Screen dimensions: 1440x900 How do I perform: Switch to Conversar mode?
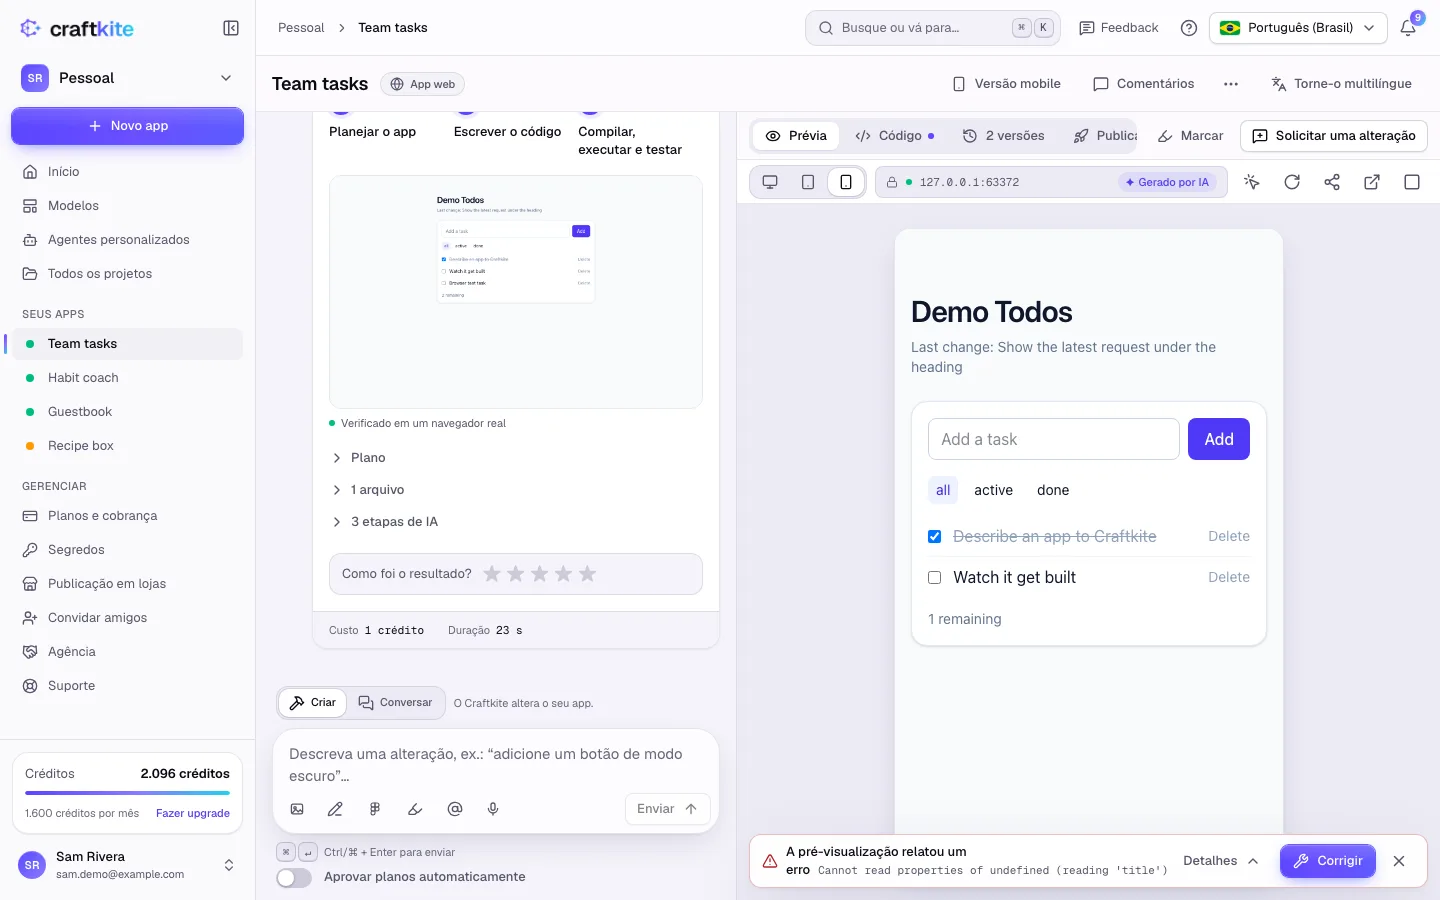point(395,703)
